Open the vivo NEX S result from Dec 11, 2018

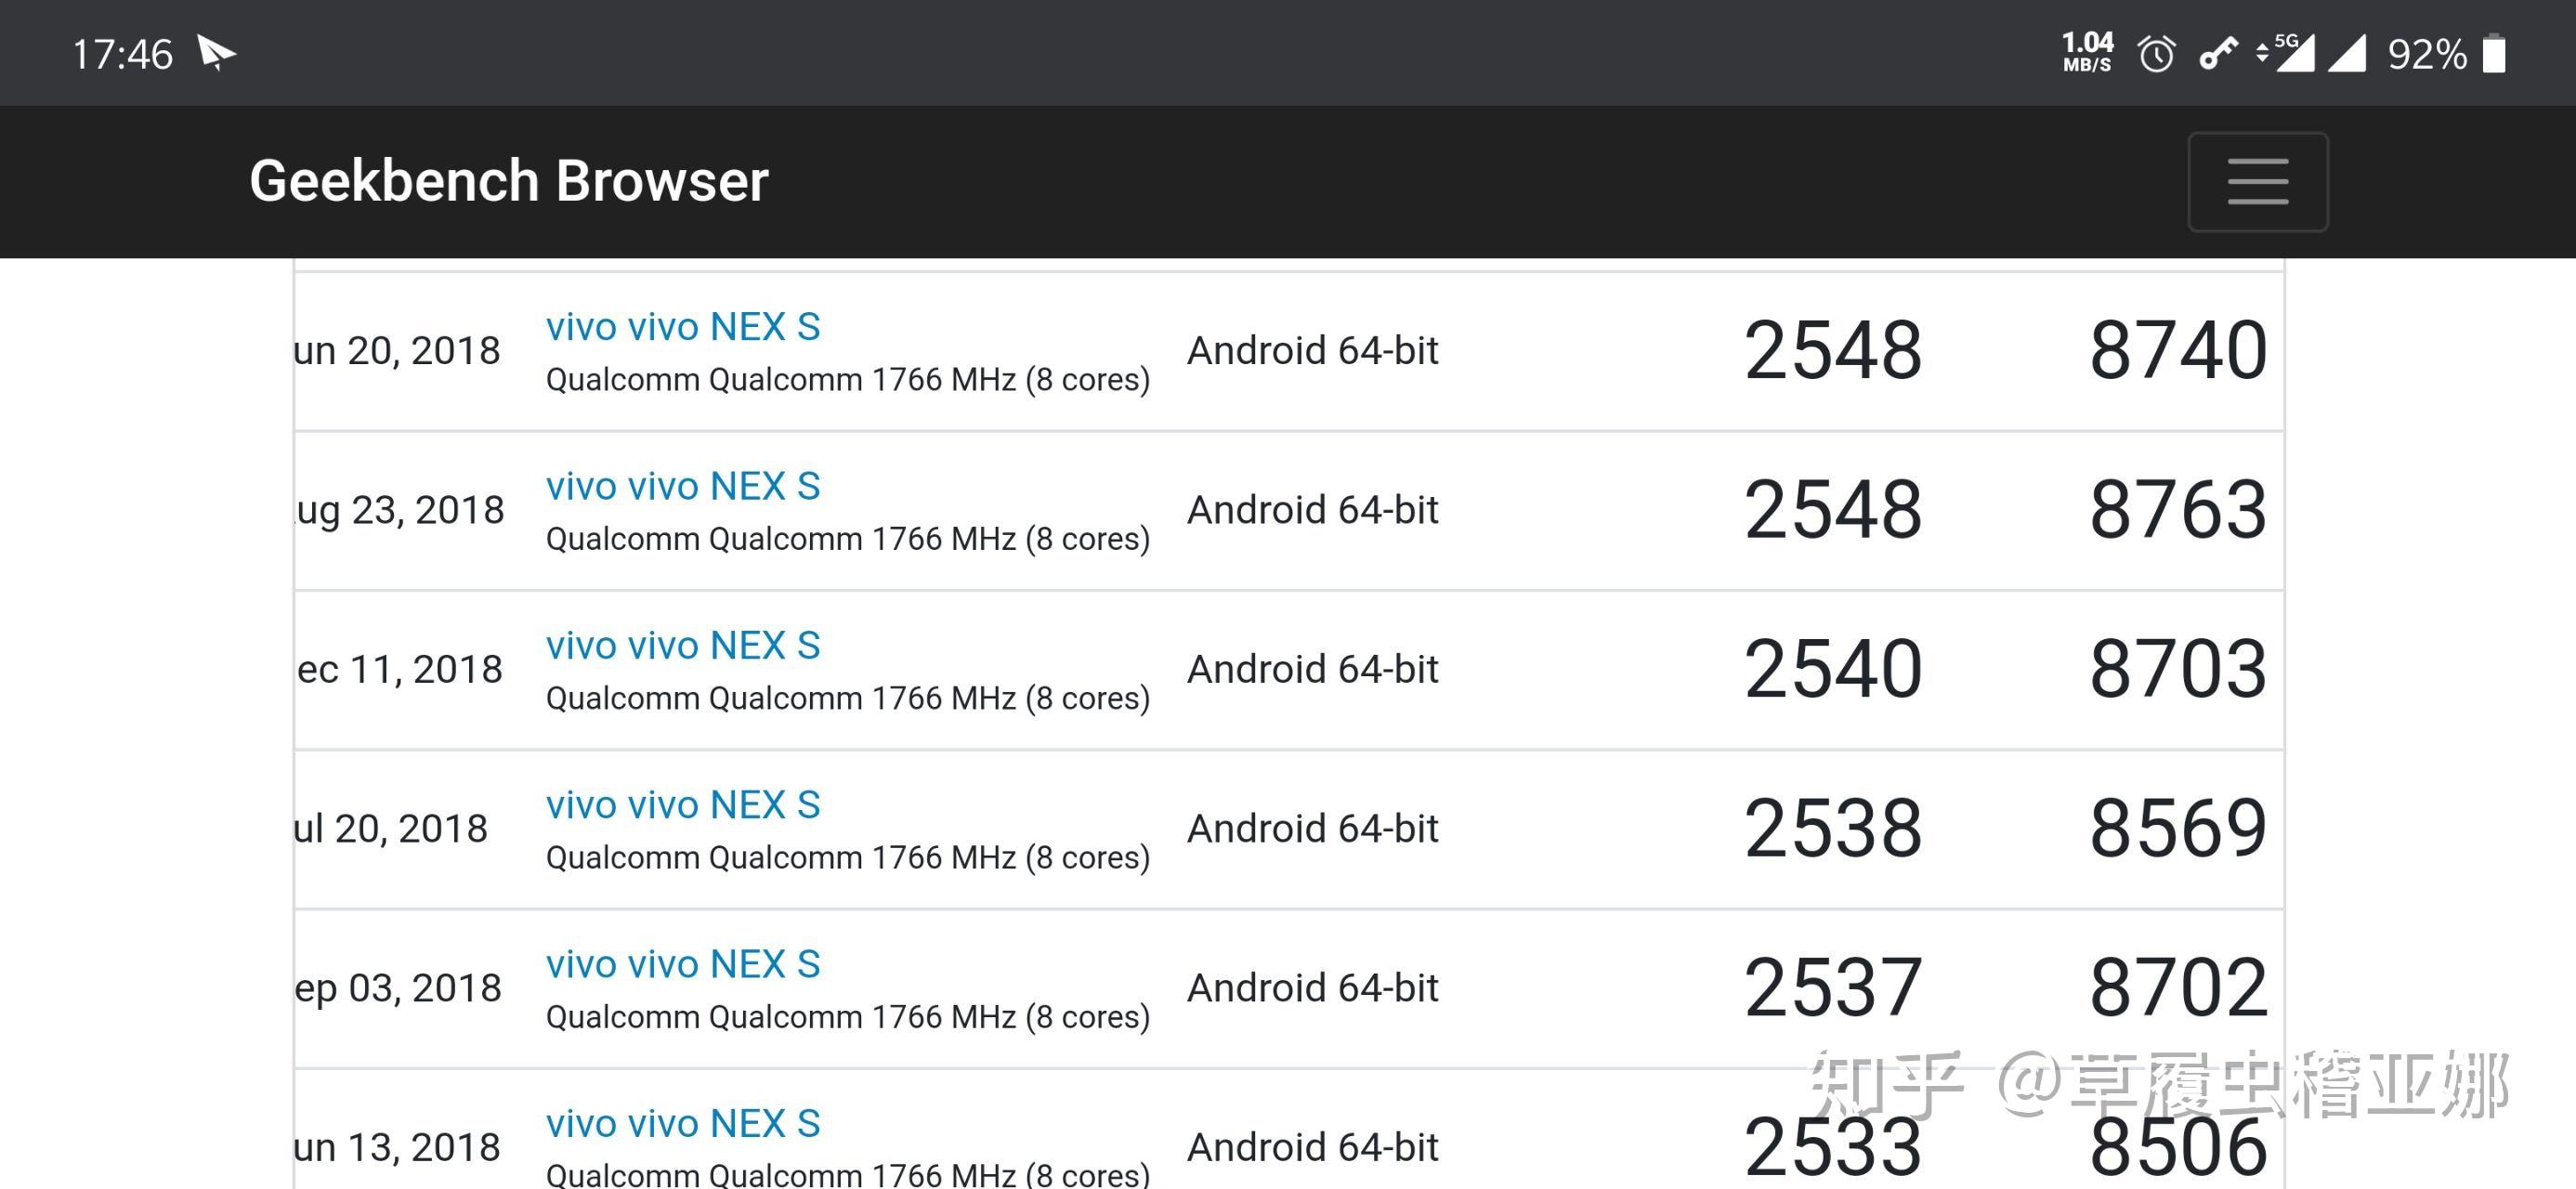683,646
